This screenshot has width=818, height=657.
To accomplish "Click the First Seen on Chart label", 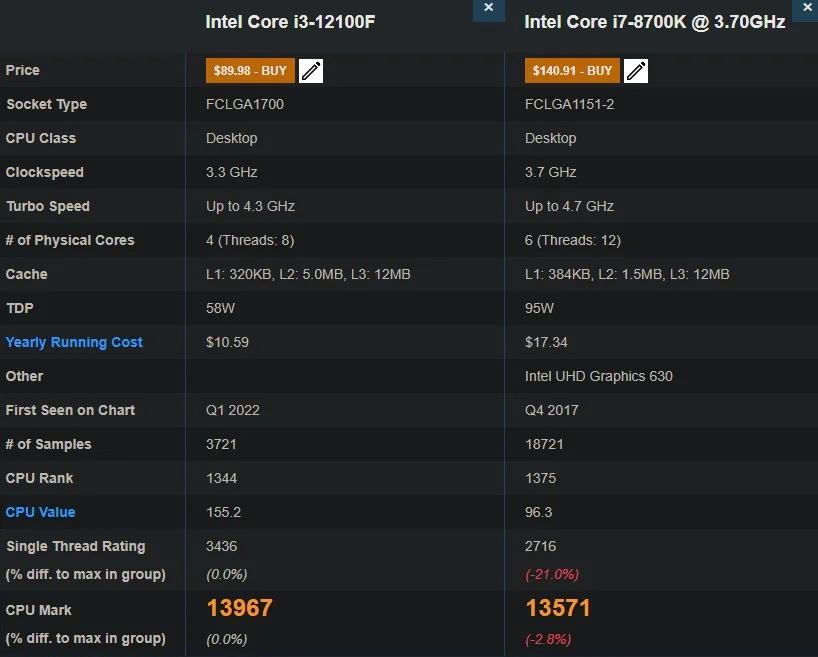I will pos(70,410).
